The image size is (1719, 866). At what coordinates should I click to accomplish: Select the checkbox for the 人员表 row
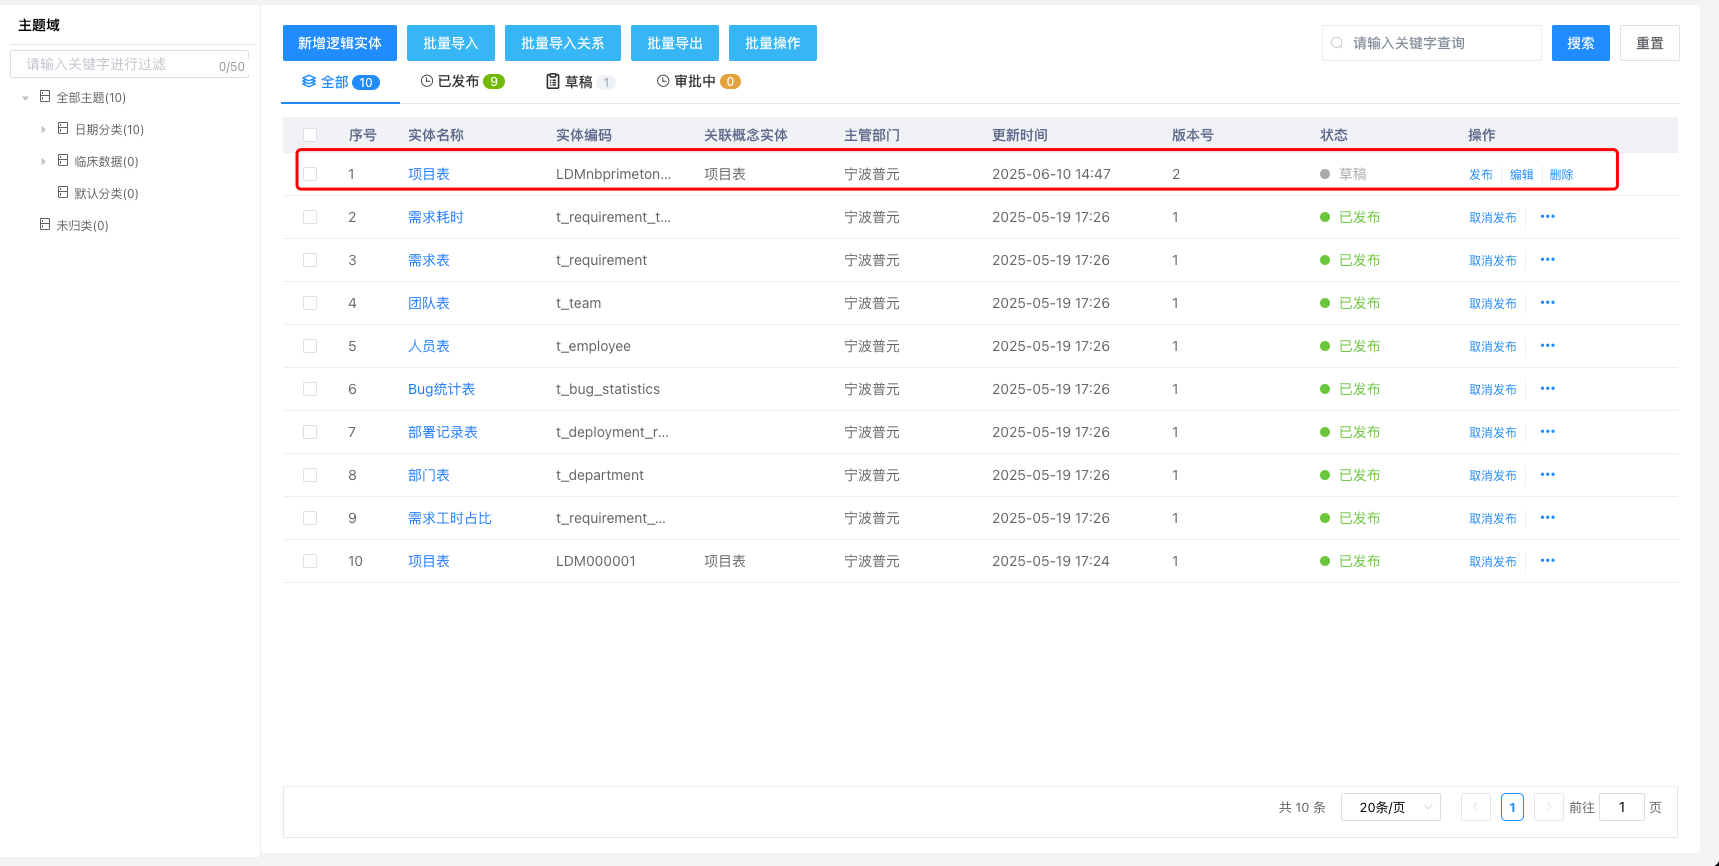pyautogui.click(x=310, y=346)
